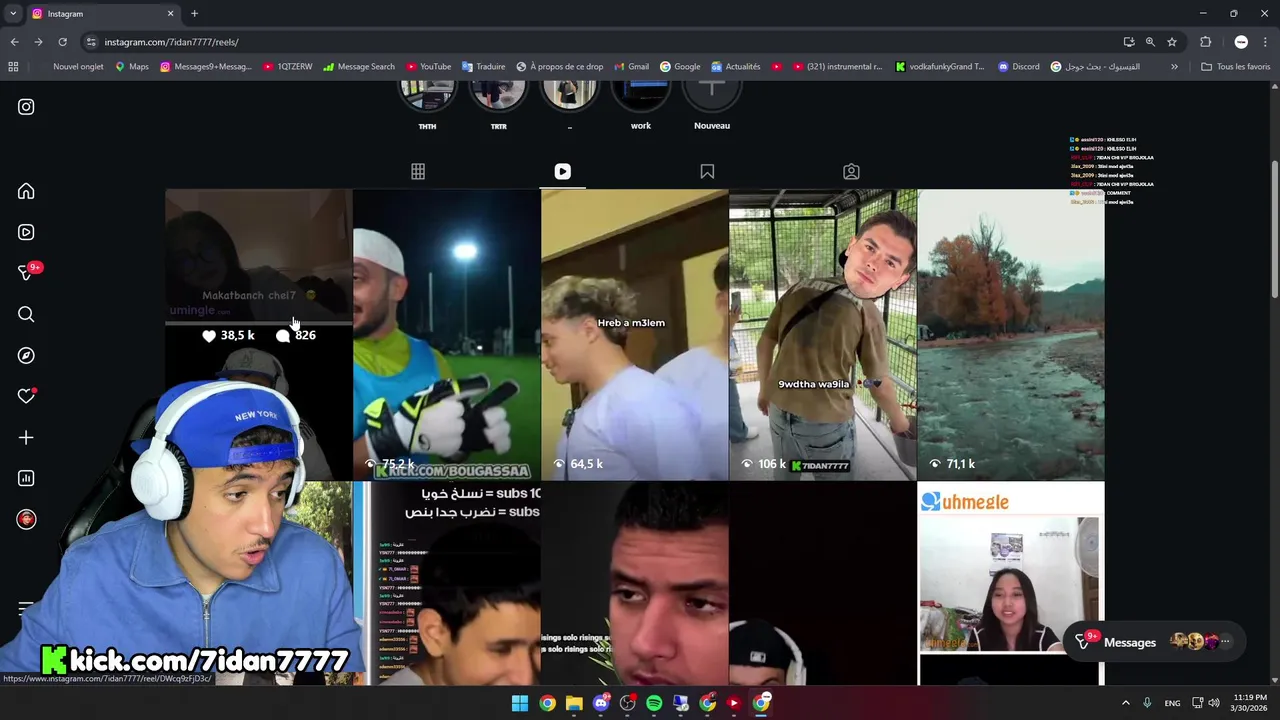
Task: Open the '1QTZERW' bookmark
Action: point(288,67)
